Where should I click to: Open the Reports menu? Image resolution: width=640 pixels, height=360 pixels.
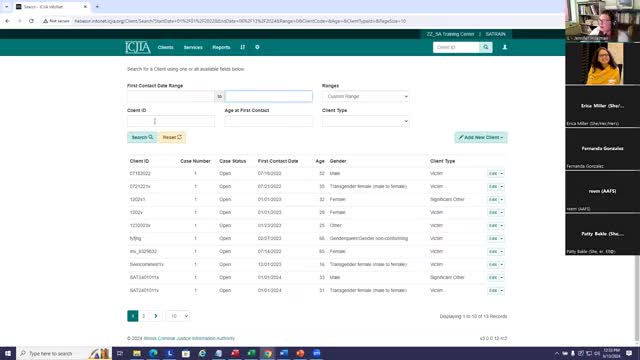[221, 47]
